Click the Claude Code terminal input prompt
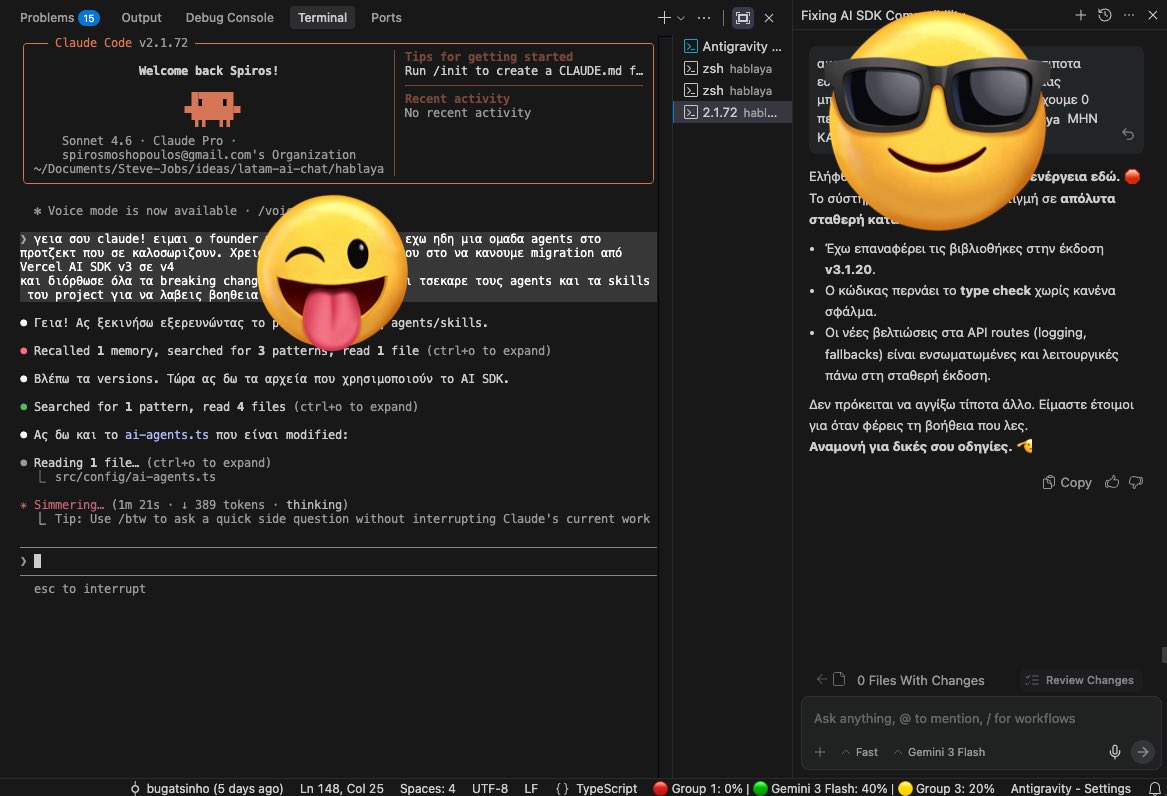The image size is (1167, 796). click(x=338, y=561)
